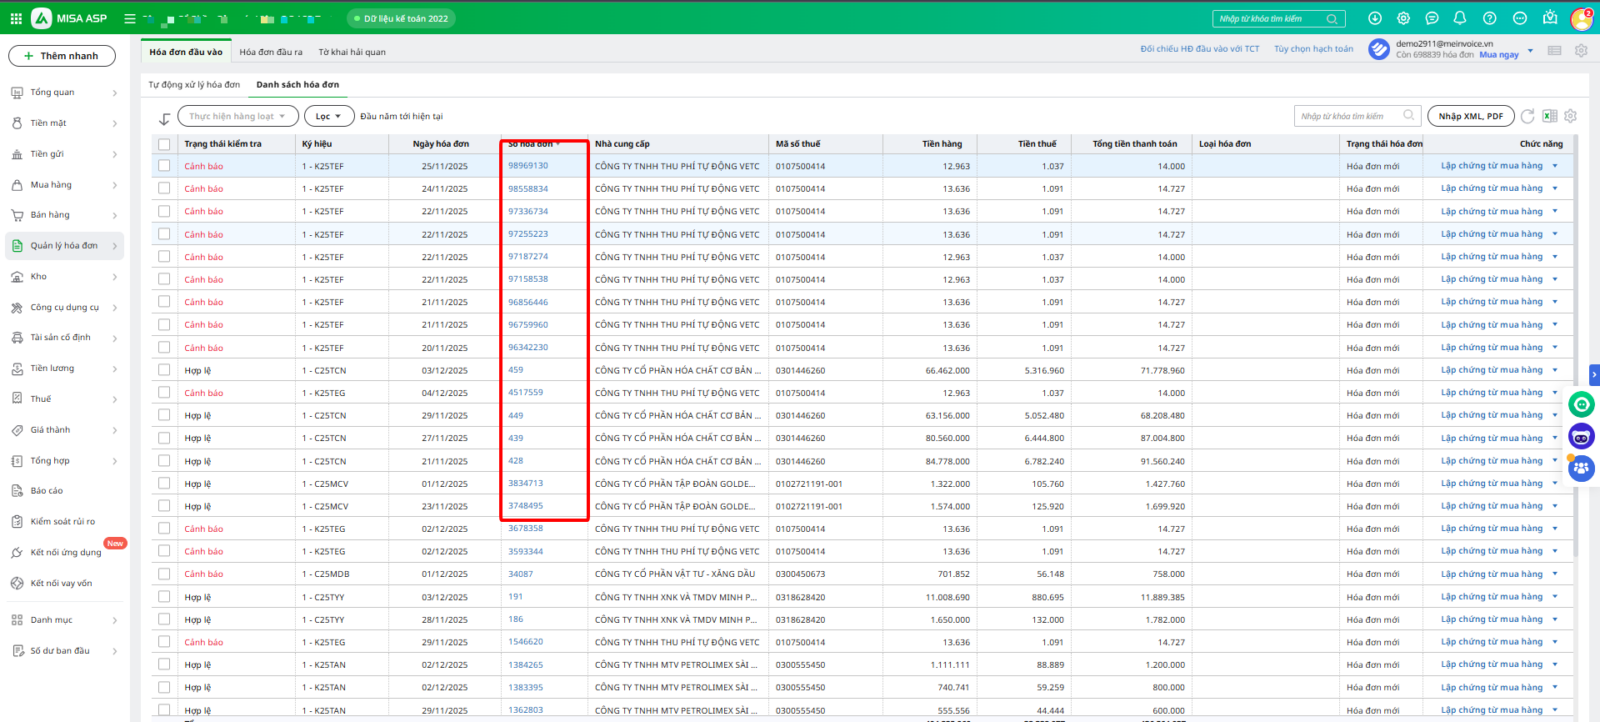The image size is (1600, 722).
Task: Switch to the Hóa đơn đầu ra tab
Action: (x=270, y=52)
